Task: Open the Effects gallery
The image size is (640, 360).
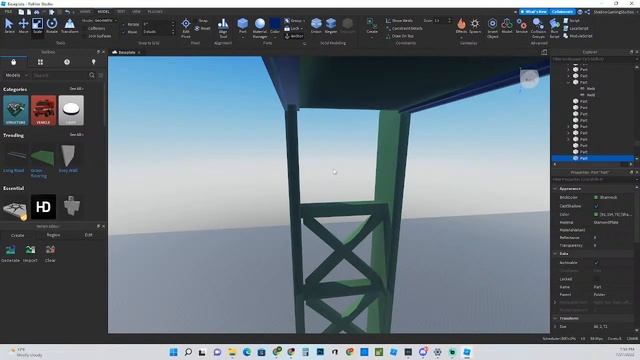Action: tap(461, 26)
